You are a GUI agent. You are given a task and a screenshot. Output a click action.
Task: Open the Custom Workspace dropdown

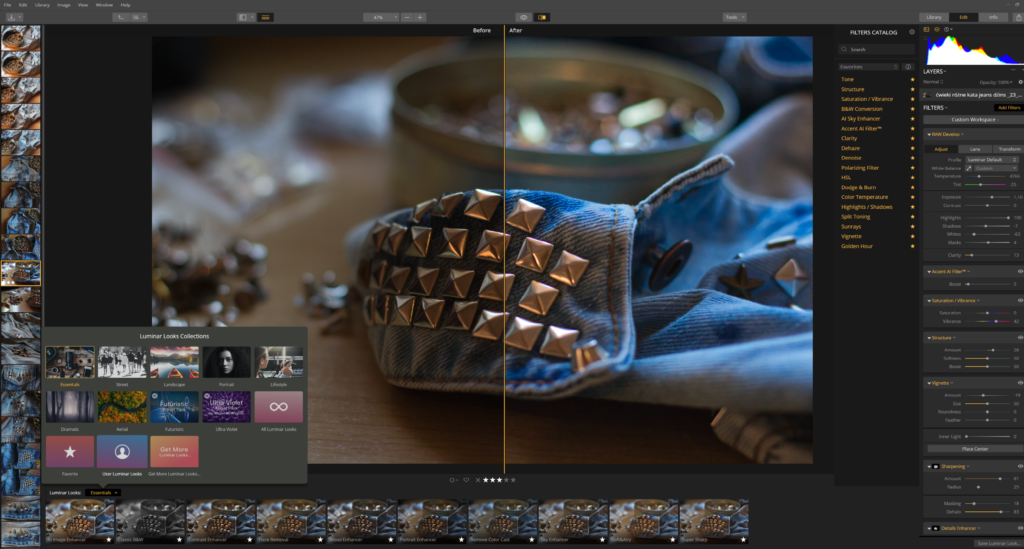(973, 119)
